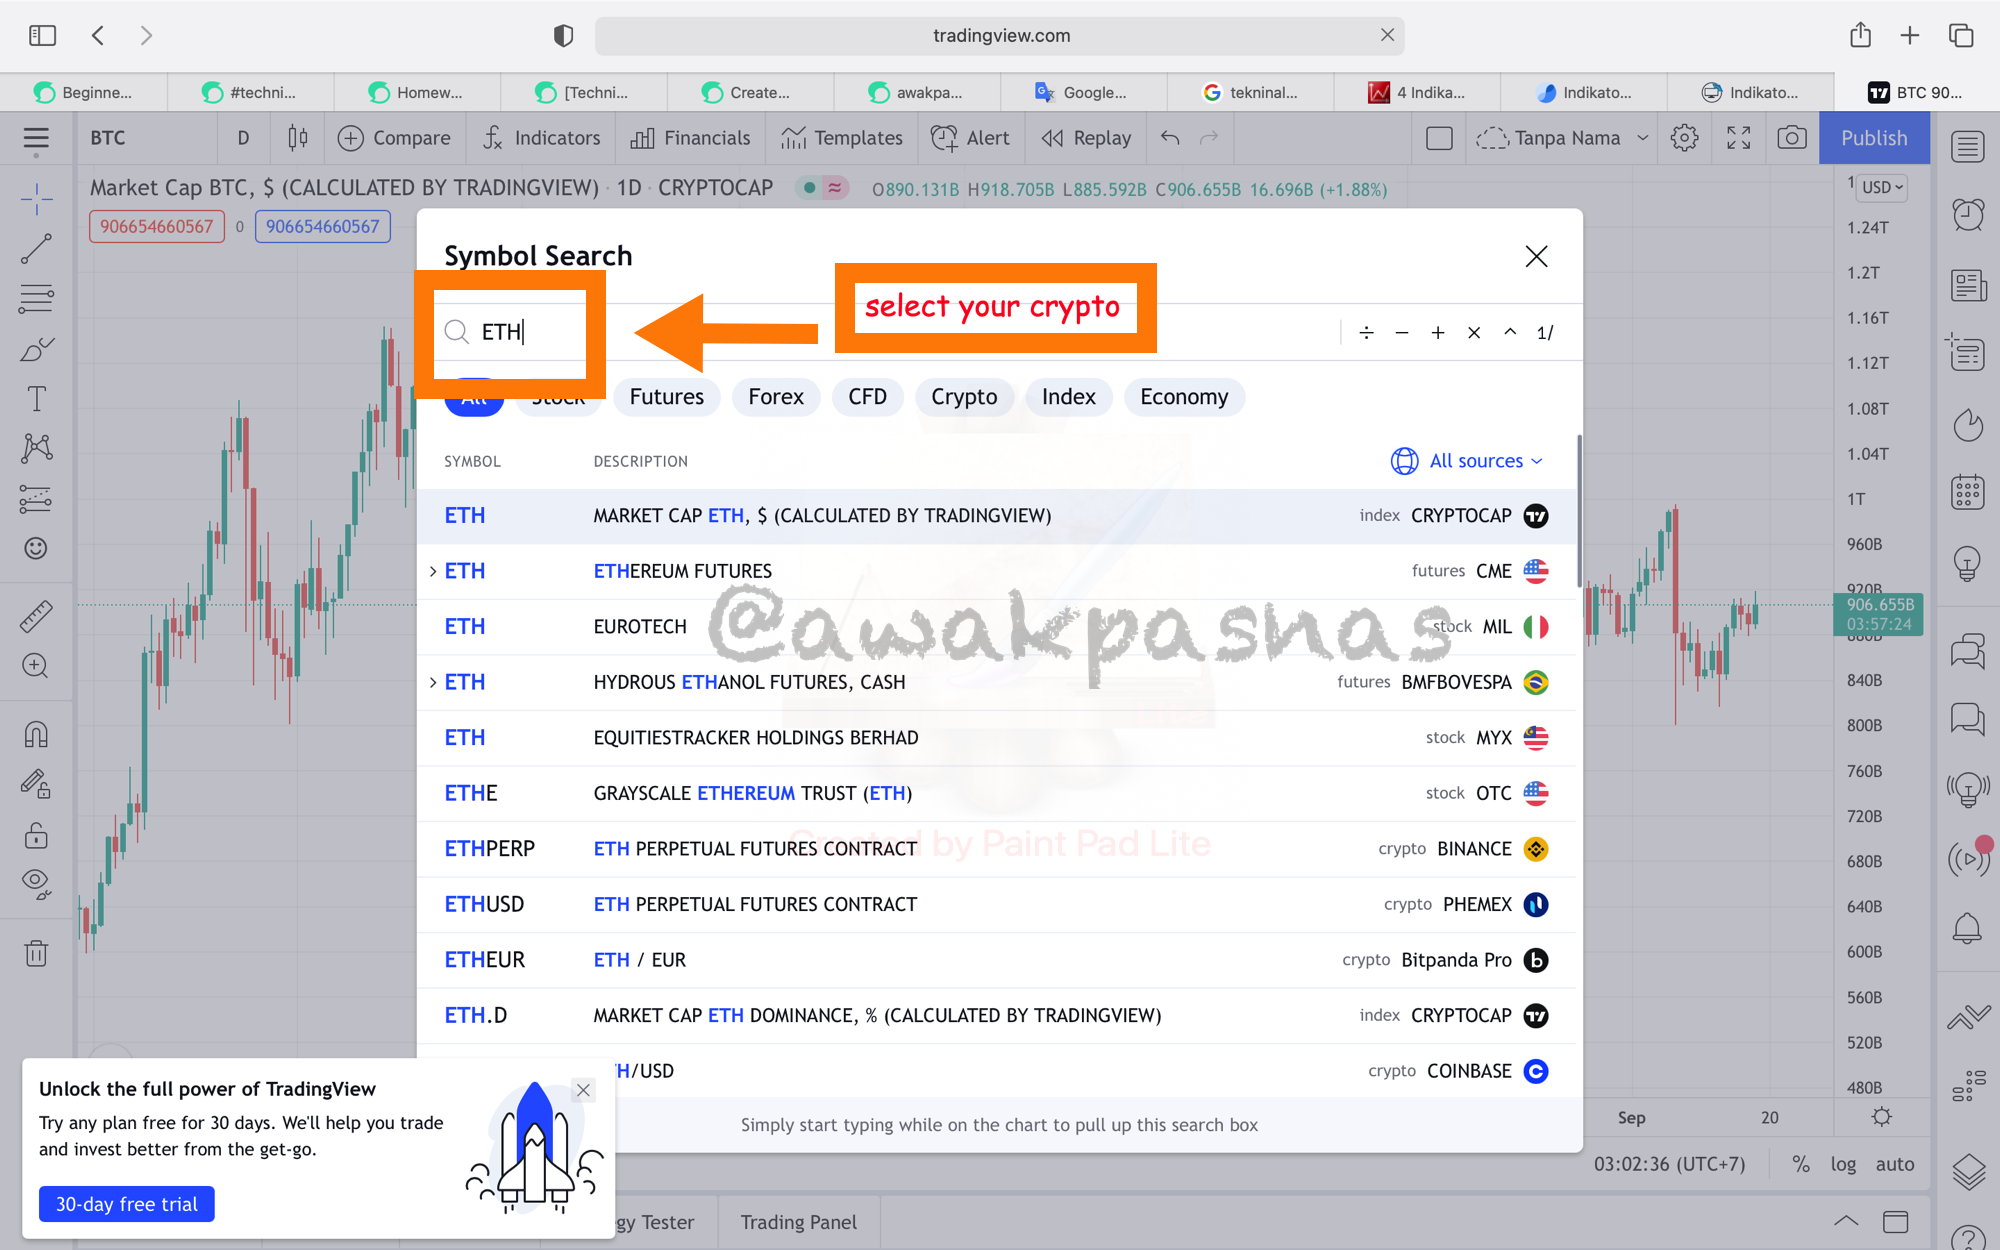This screenshot has height=1250, width=2000.
Task: Remove drawings with the trash icon
Action: click(x=36, y=953)
